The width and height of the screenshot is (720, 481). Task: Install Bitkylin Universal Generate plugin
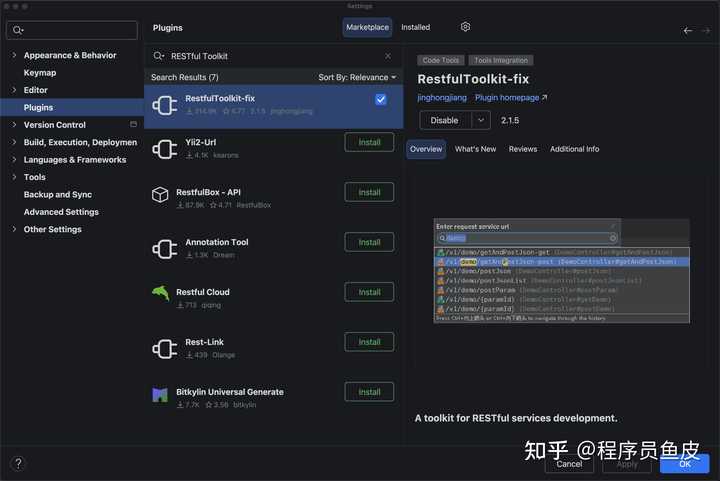[x=369, y=392]
